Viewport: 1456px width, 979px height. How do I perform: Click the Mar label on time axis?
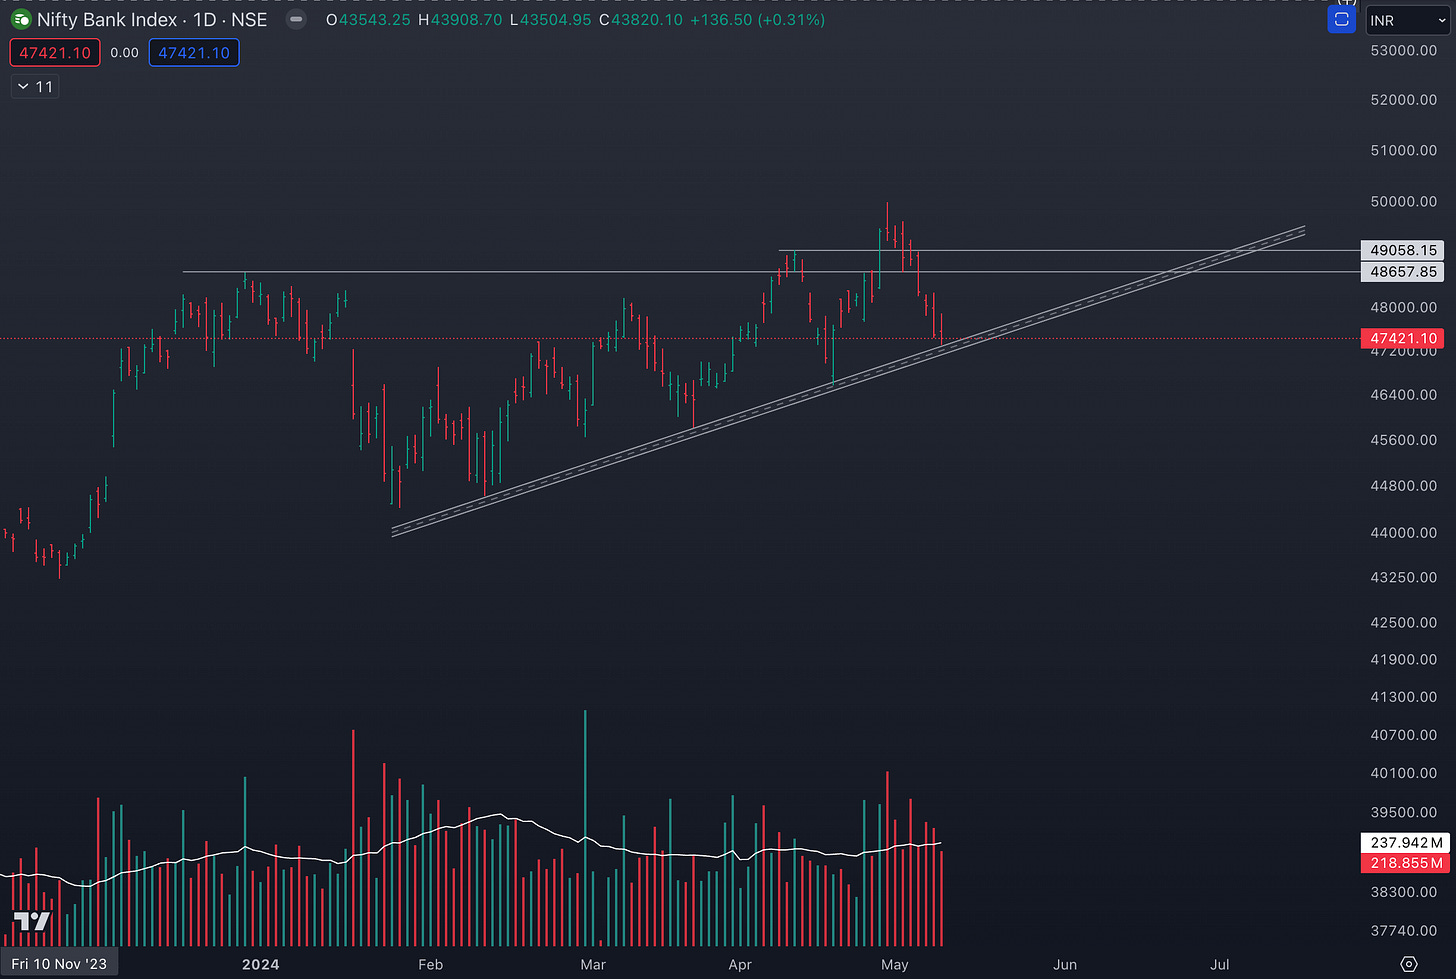point(593,964)
